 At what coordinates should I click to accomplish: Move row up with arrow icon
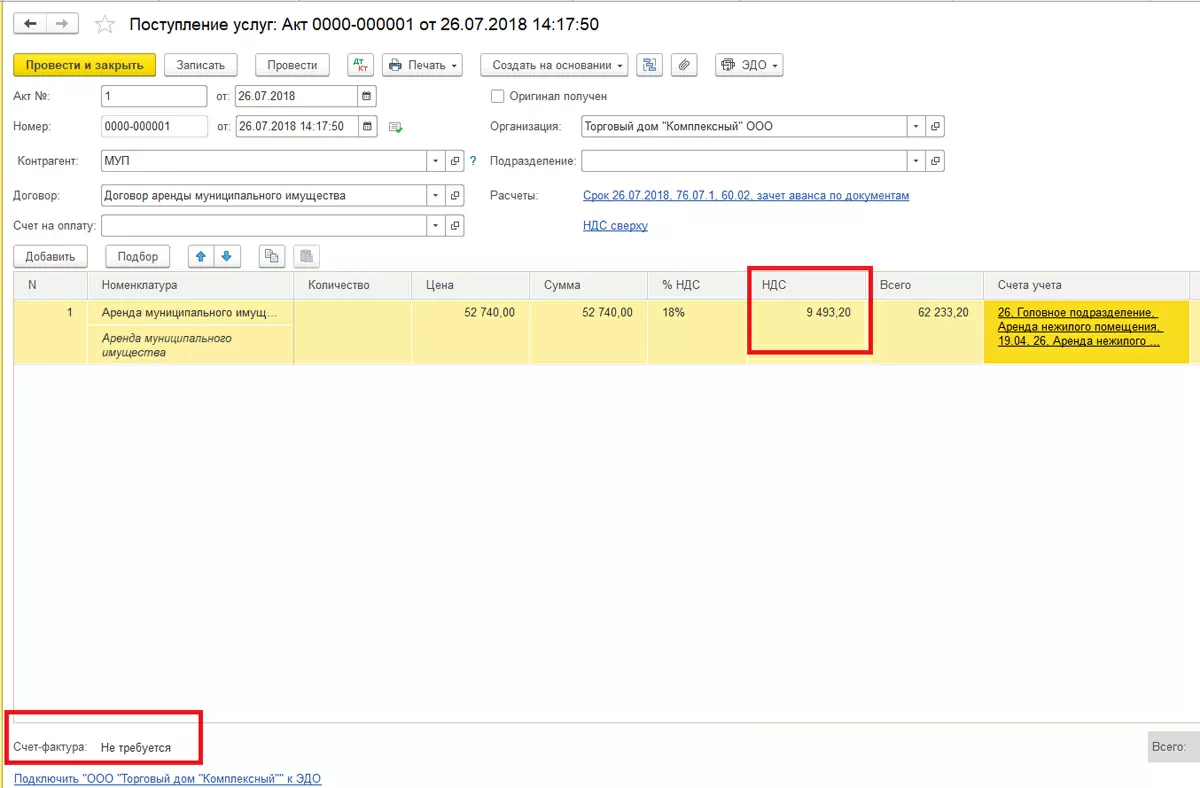click(x=202, y=256)
